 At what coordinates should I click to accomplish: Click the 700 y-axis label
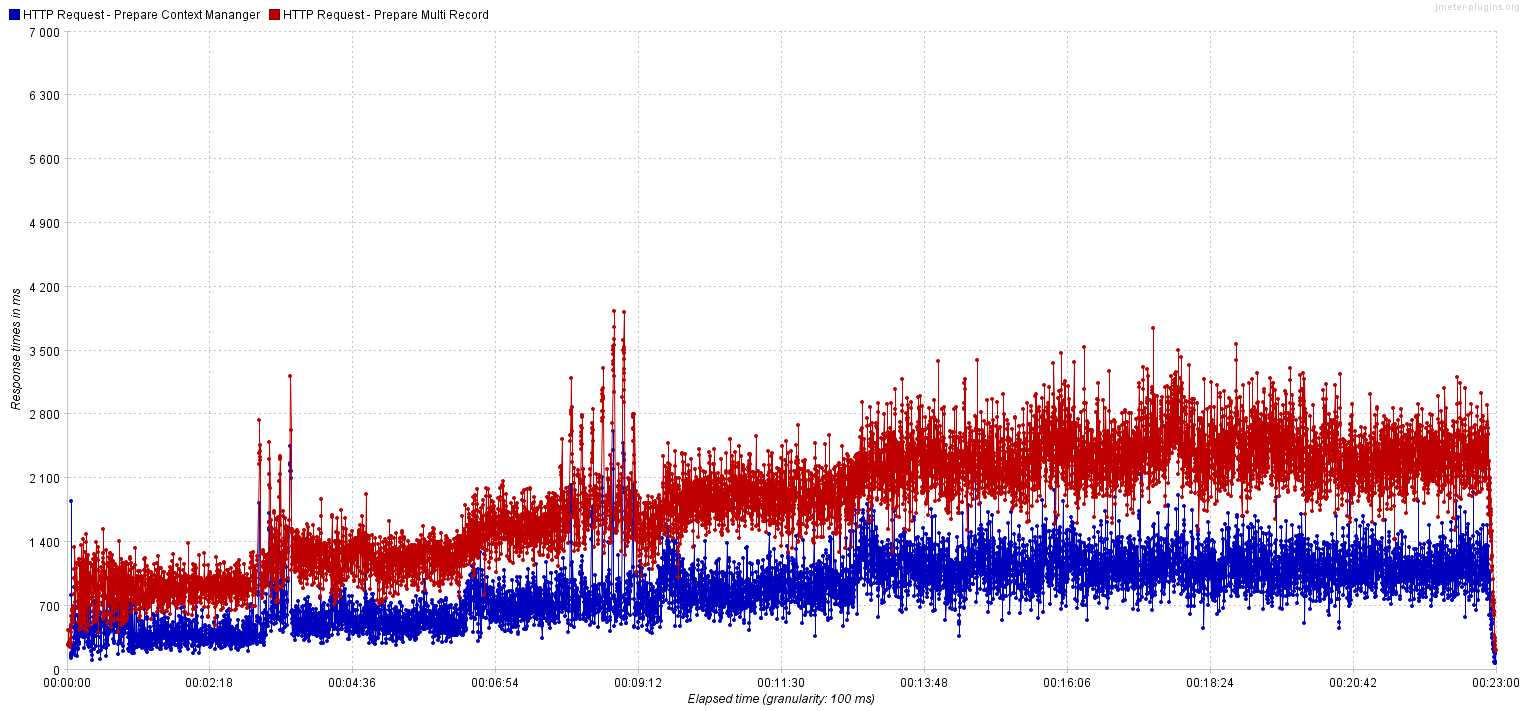[50, 606]
